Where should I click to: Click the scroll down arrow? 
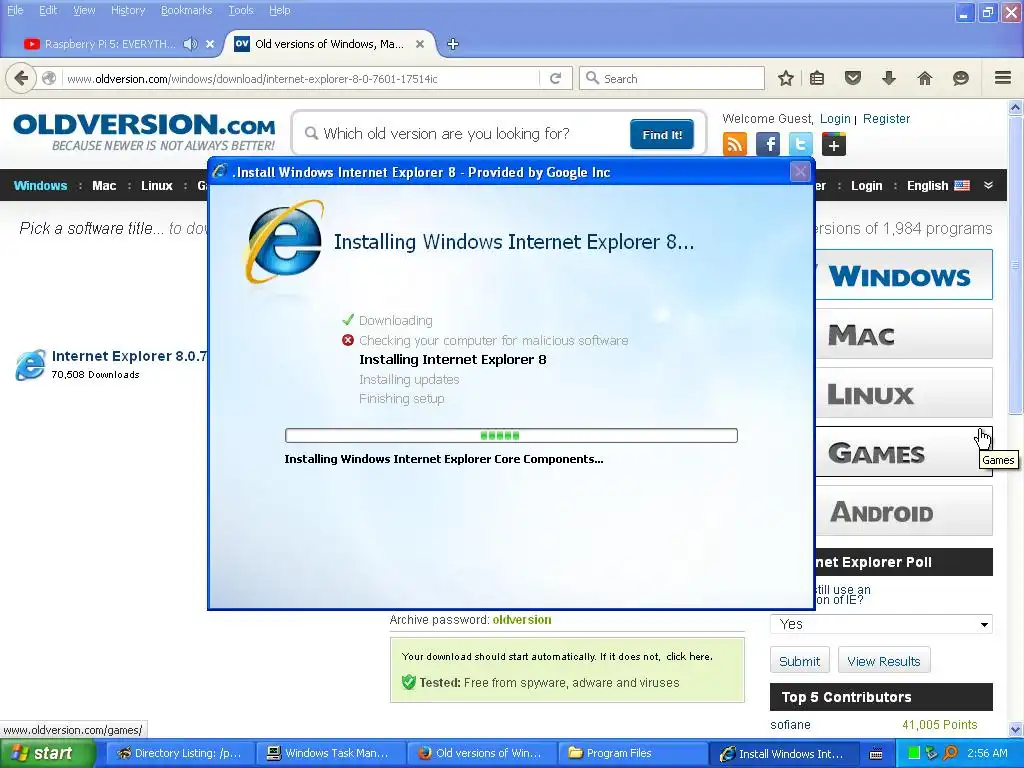click(1015, 730)
